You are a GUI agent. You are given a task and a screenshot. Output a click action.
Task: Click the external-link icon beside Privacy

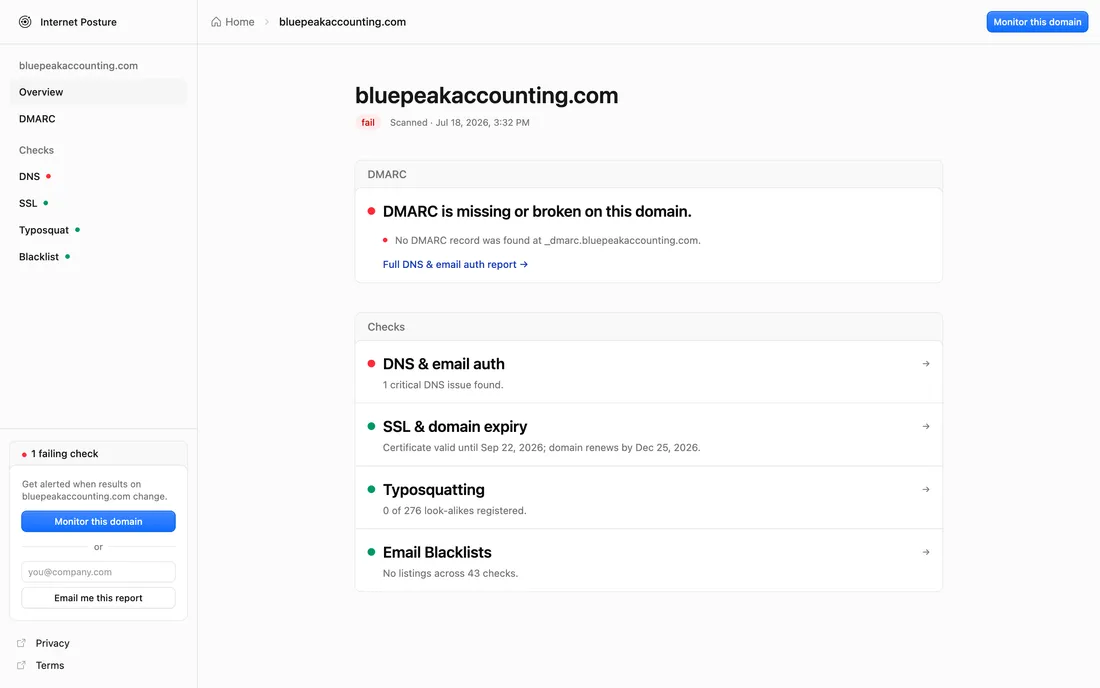click(x=21, y=643)
